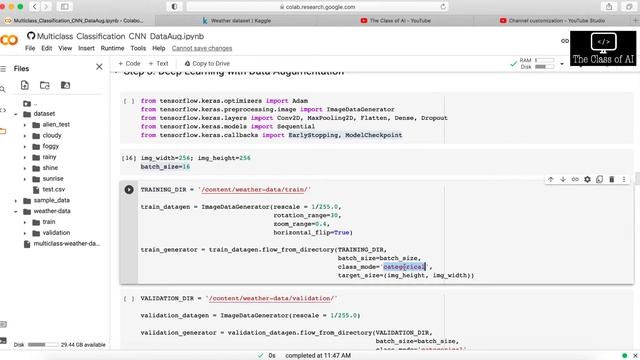Copy link to the selected cell
This screenshot has height=360, width=640.
[x=575, y=179]
